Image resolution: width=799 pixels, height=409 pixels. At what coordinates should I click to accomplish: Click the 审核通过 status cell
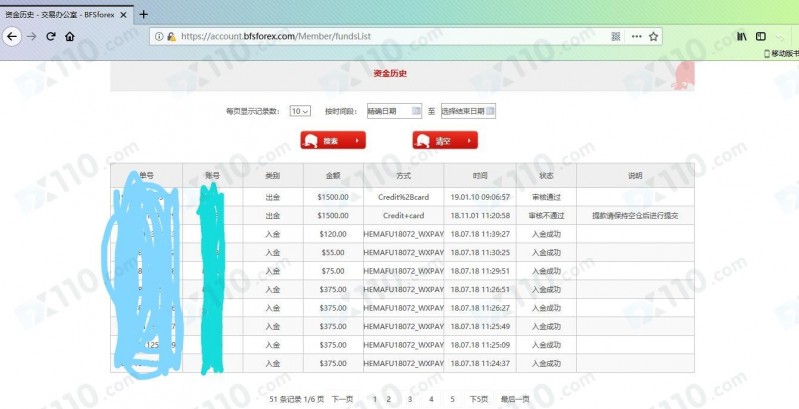point(546,197)
